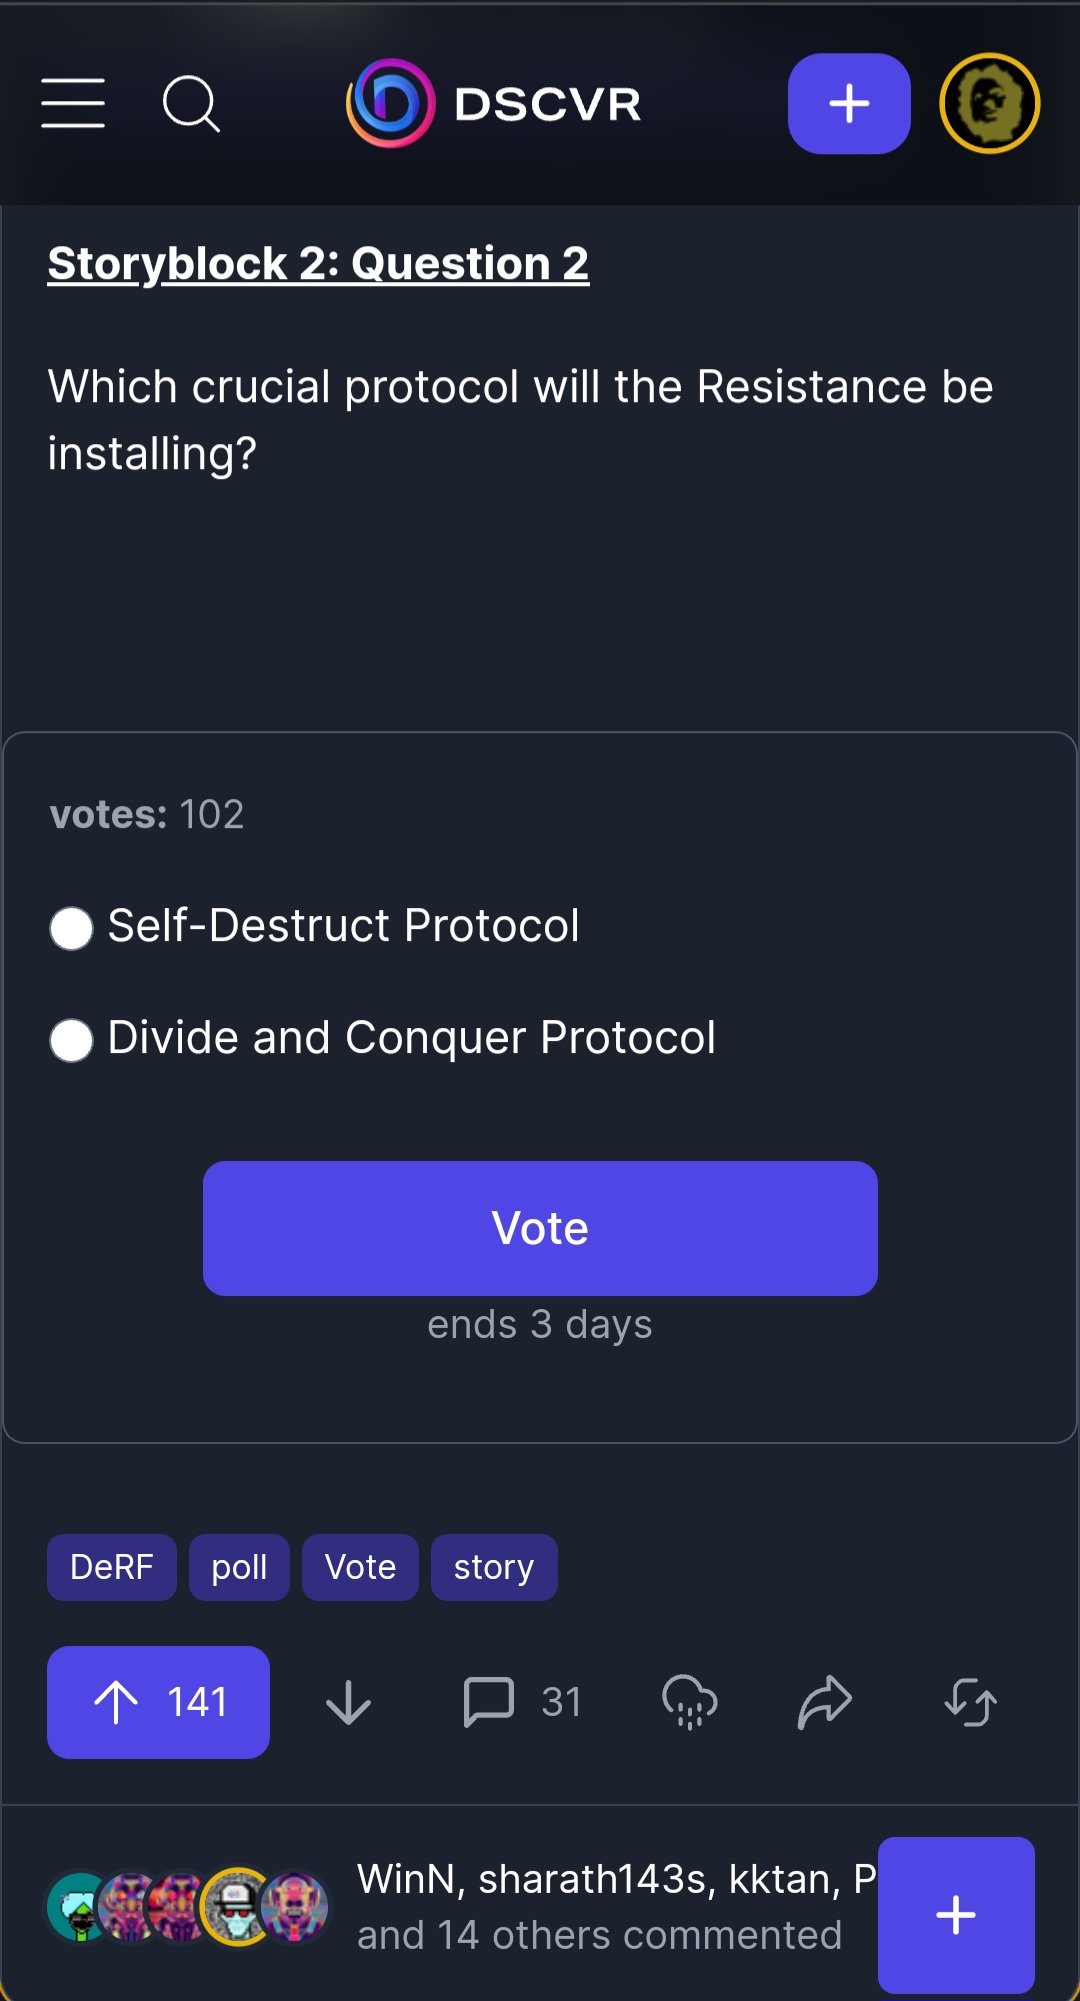Create a new post with top plus button

point(849,104)
